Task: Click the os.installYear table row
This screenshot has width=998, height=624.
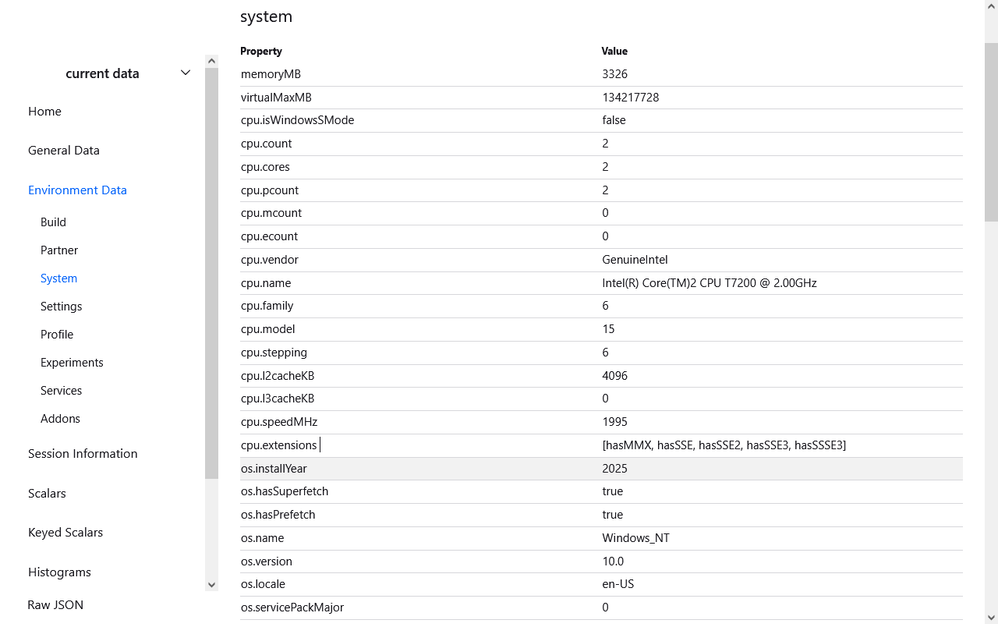Action: 600,468
